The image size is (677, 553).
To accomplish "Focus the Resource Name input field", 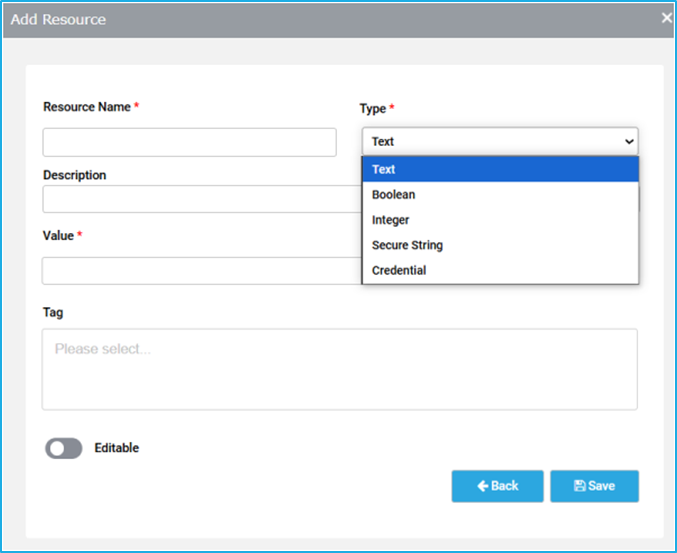I will pos(190,142).
